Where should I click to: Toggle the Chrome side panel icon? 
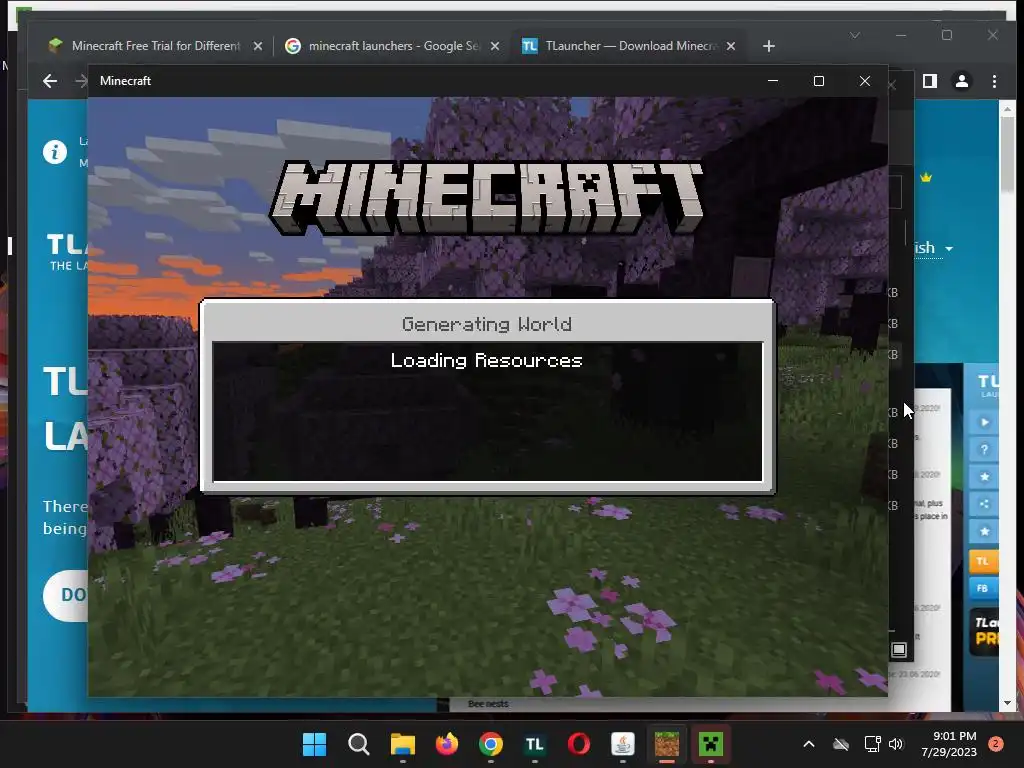pyautogui.click(x=930, y=81)
